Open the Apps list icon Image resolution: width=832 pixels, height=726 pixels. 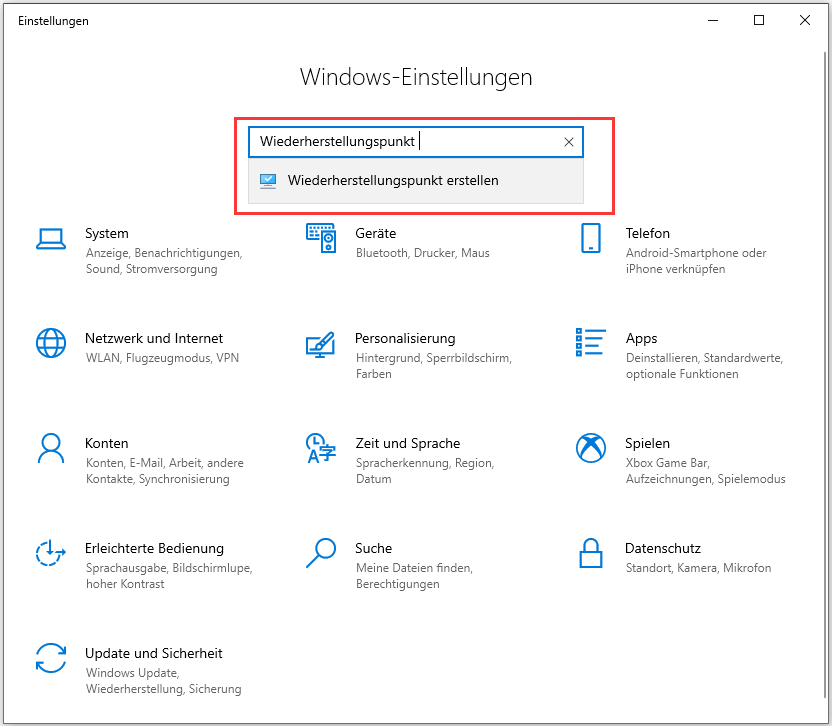click(590, 343)
